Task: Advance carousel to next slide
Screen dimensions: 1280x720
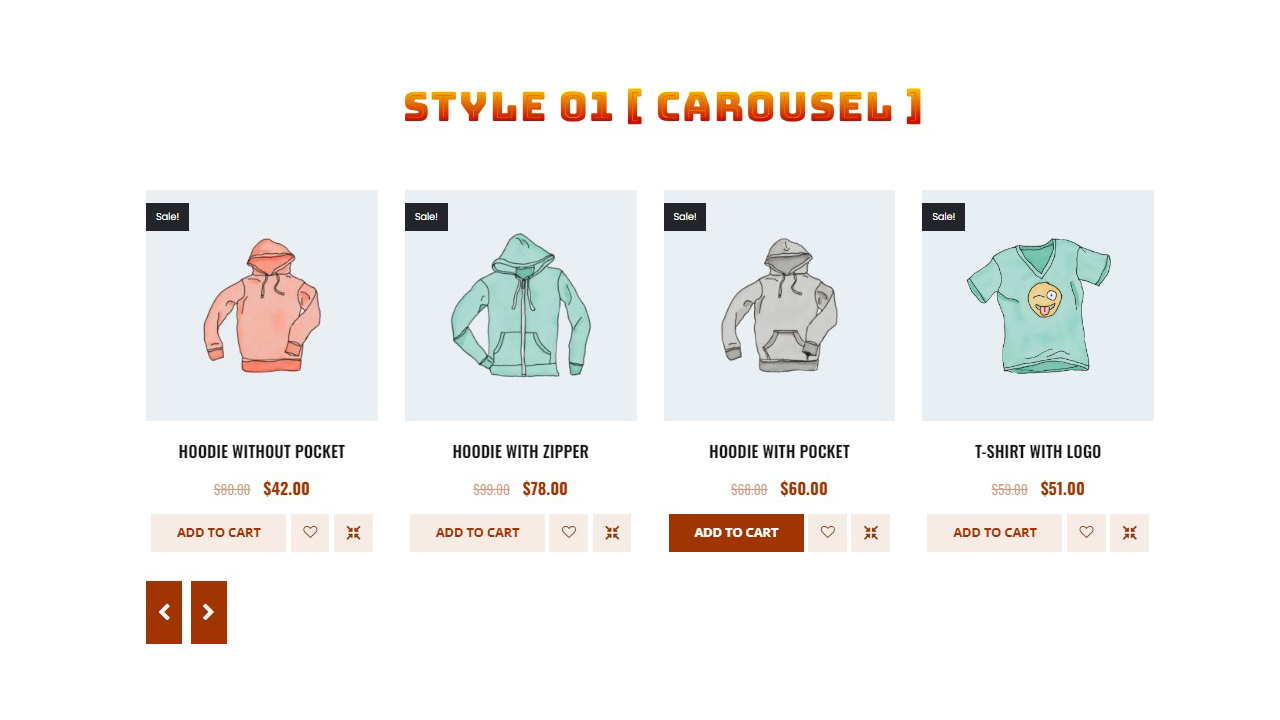Action: point(209,612)
